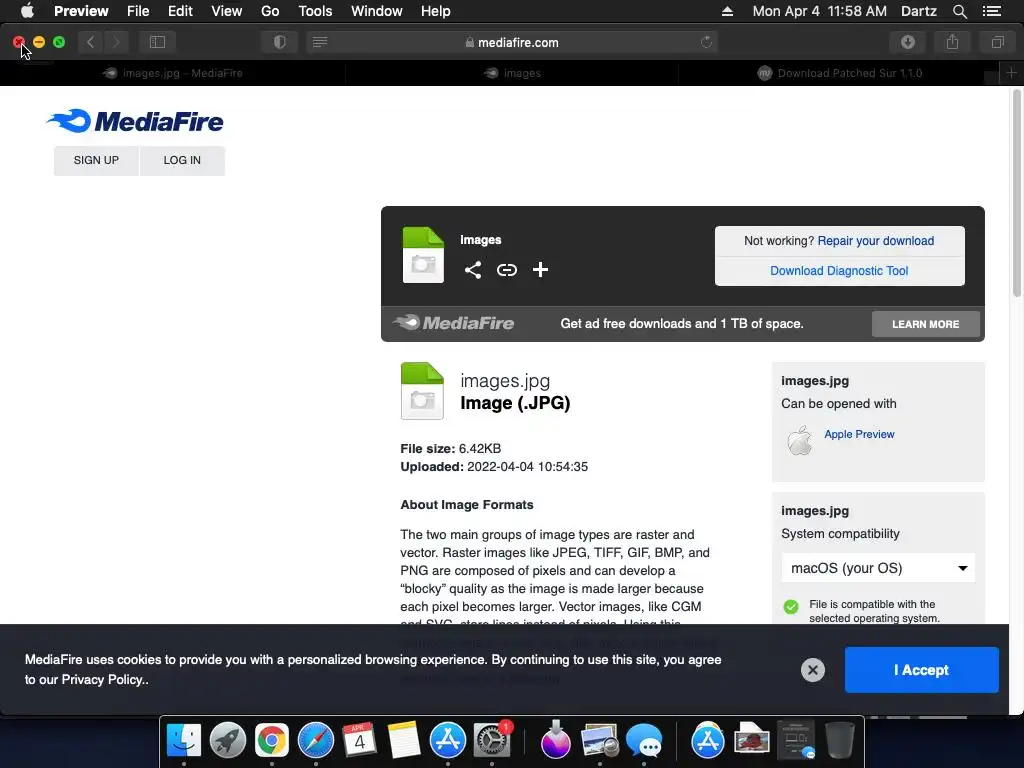Click the File size 6.42KB text
Image resolution: width=1024 pixels, height=768 pixels.
coord(451,449)
